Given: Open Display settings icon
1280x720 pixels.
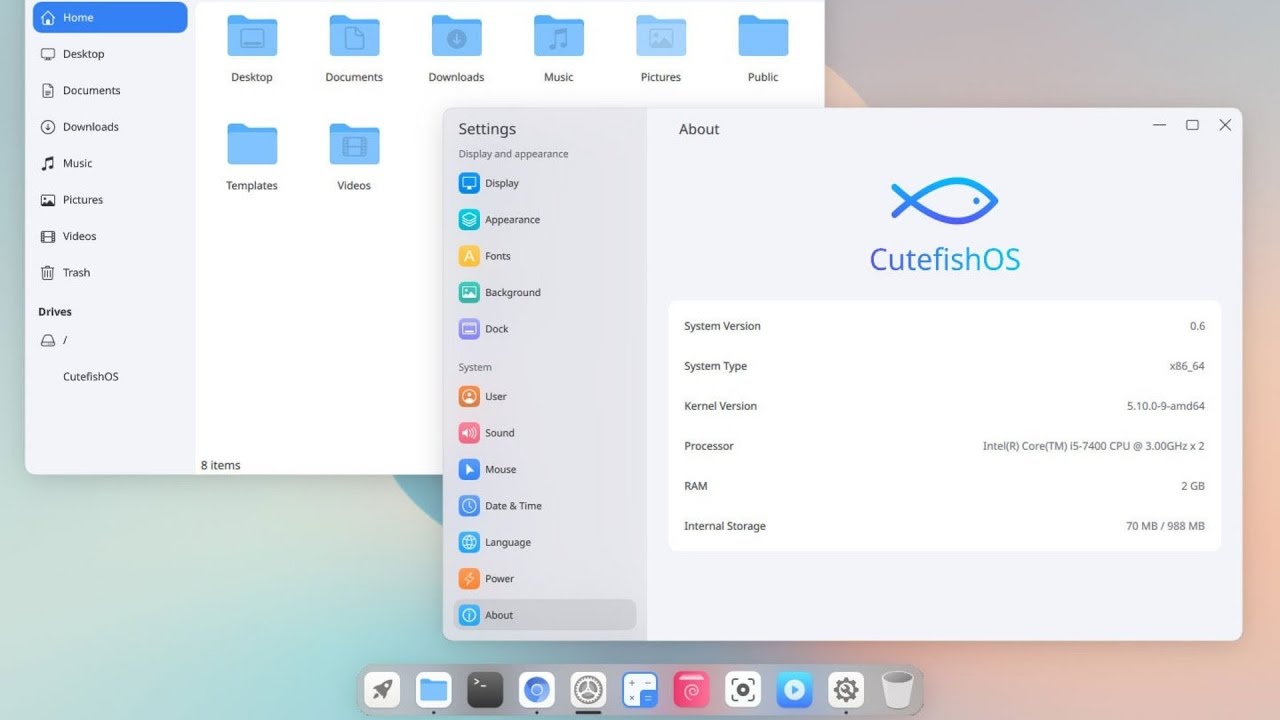Looking at the screenshot, I should [469, 183].
